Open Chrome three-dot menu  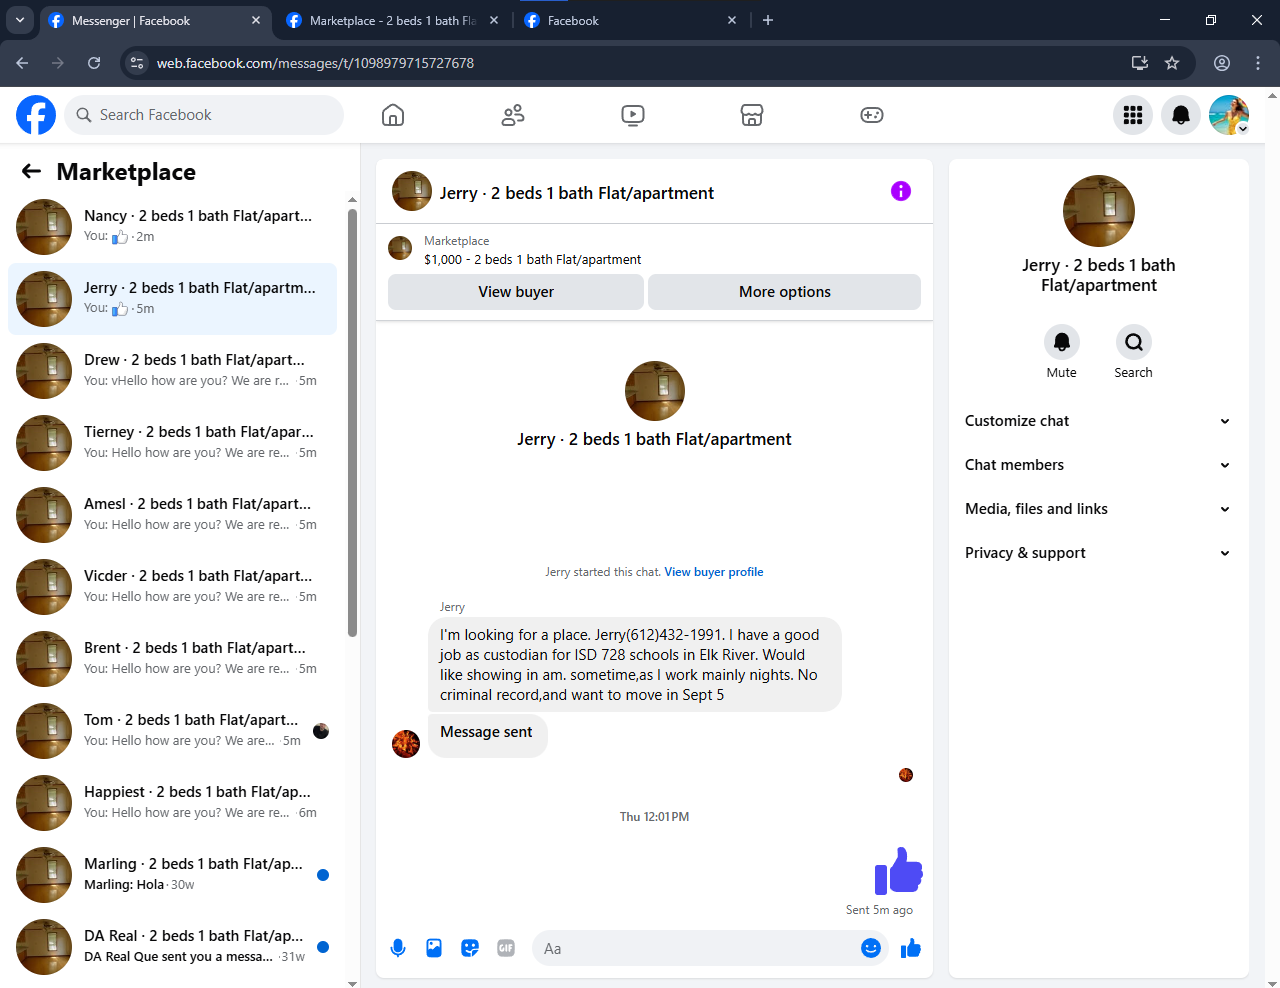coord(1258,63)
